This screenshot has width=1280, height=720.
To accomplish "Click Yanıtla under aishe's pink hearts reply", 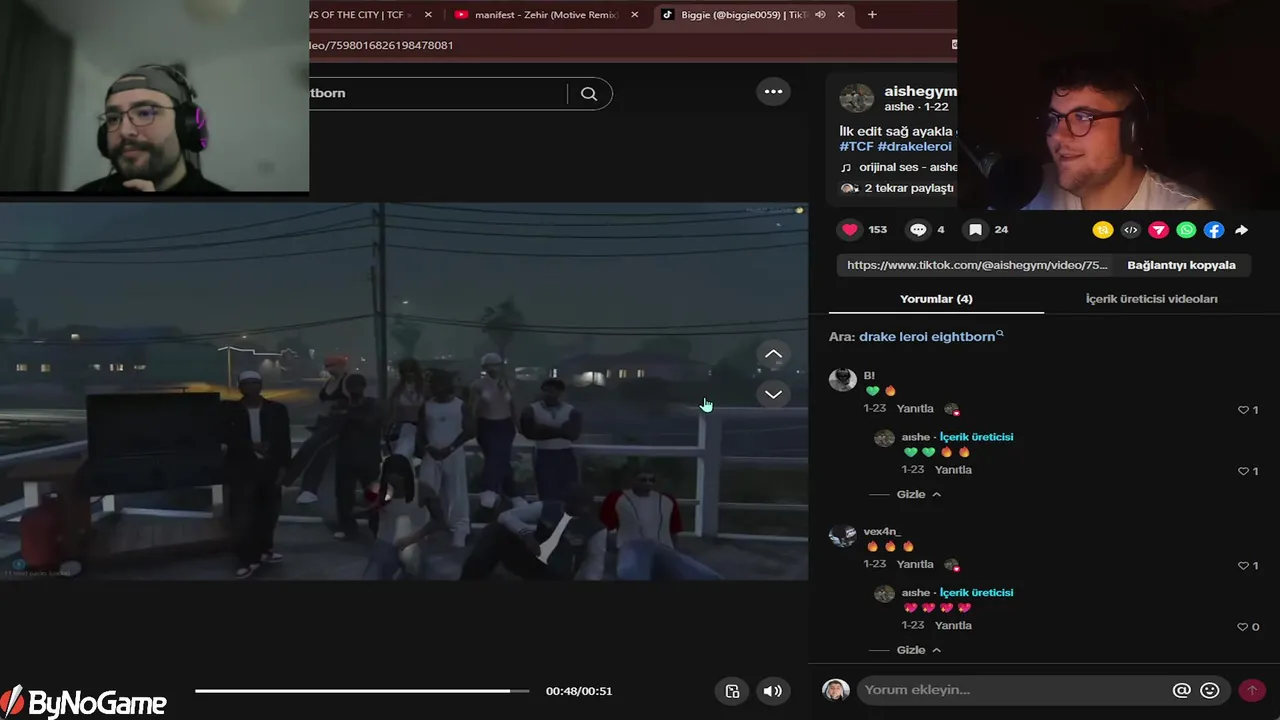I will (953, 626).
